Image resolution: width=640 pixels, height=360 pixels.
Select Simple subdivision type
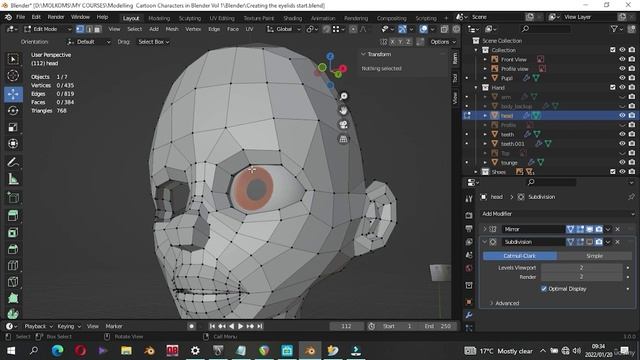594,256
